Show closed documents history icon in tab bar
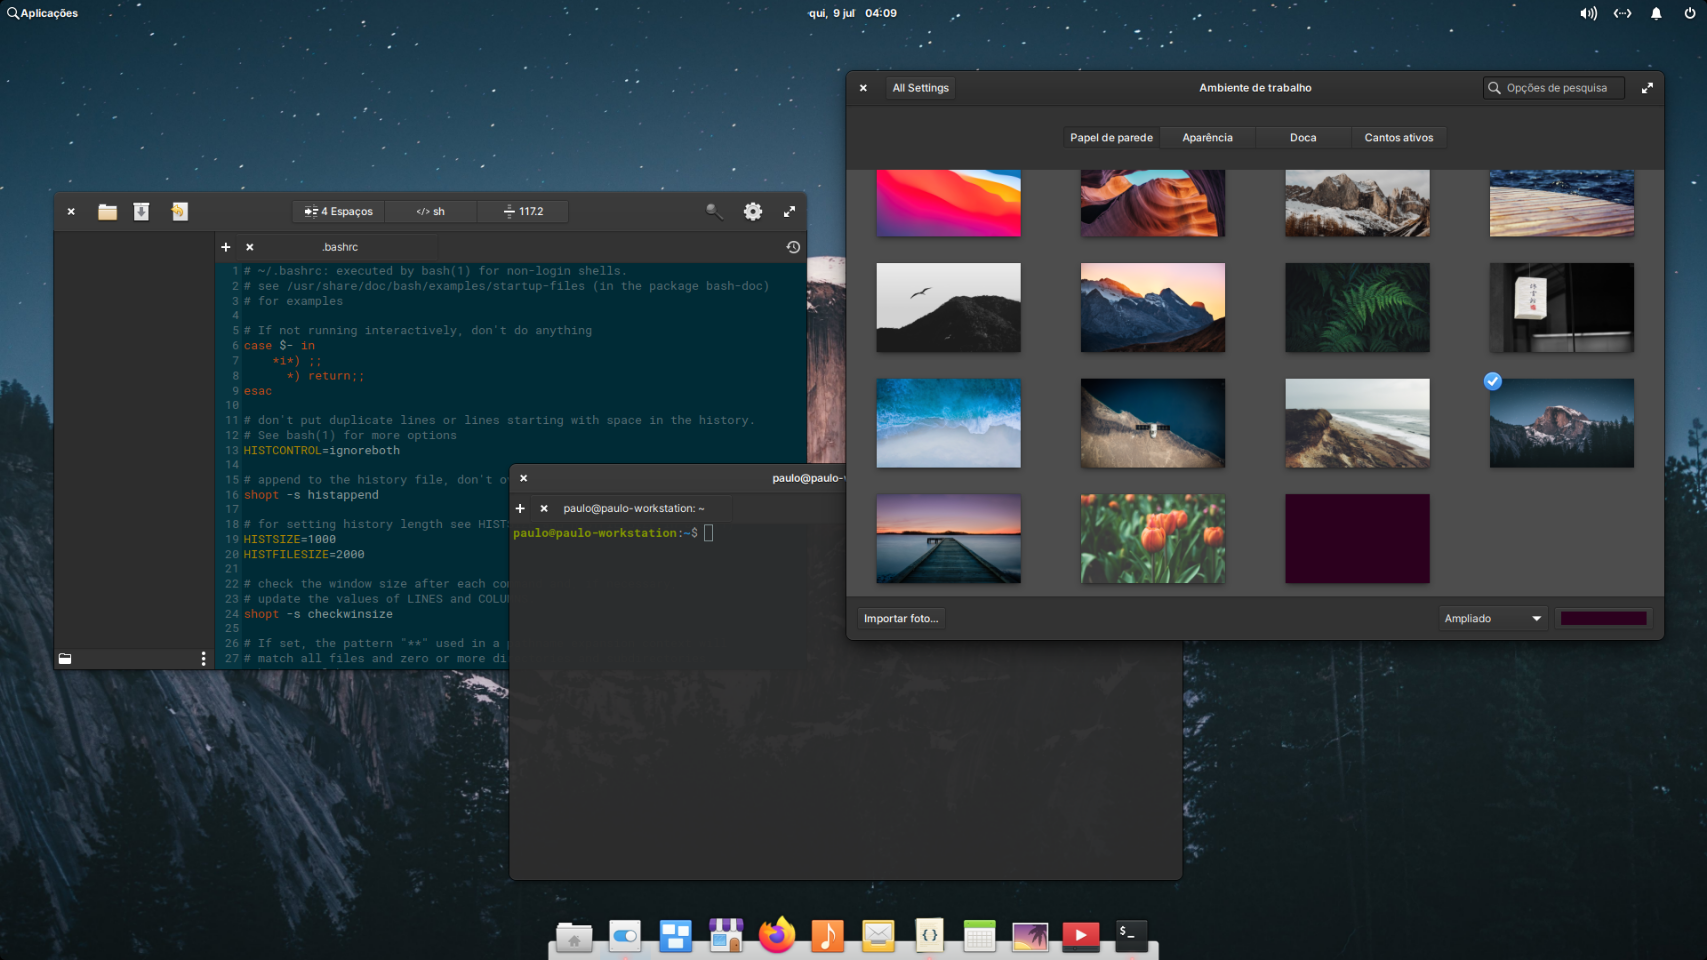The image size is (1707, 960). click(793, 247)
